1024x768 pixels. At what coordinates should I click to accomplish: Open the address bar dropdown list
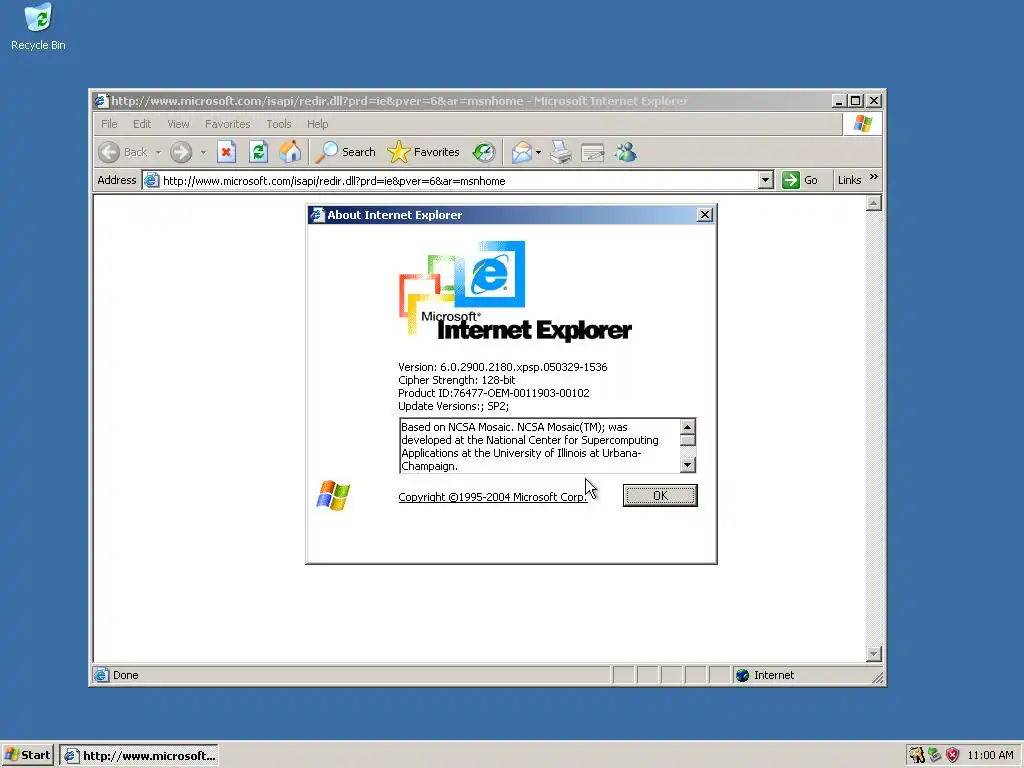coord(766,180)
